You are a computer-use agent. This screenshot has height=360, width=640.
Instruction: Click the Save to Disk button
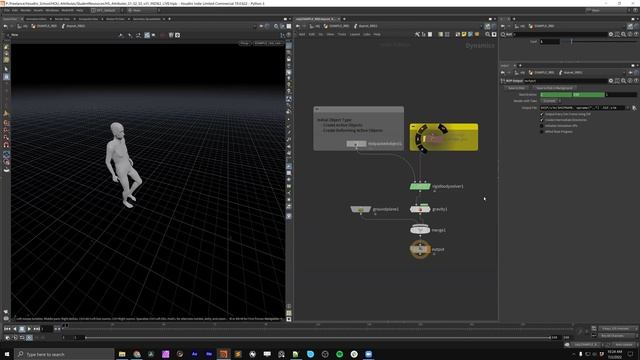[x=517, y=88]
